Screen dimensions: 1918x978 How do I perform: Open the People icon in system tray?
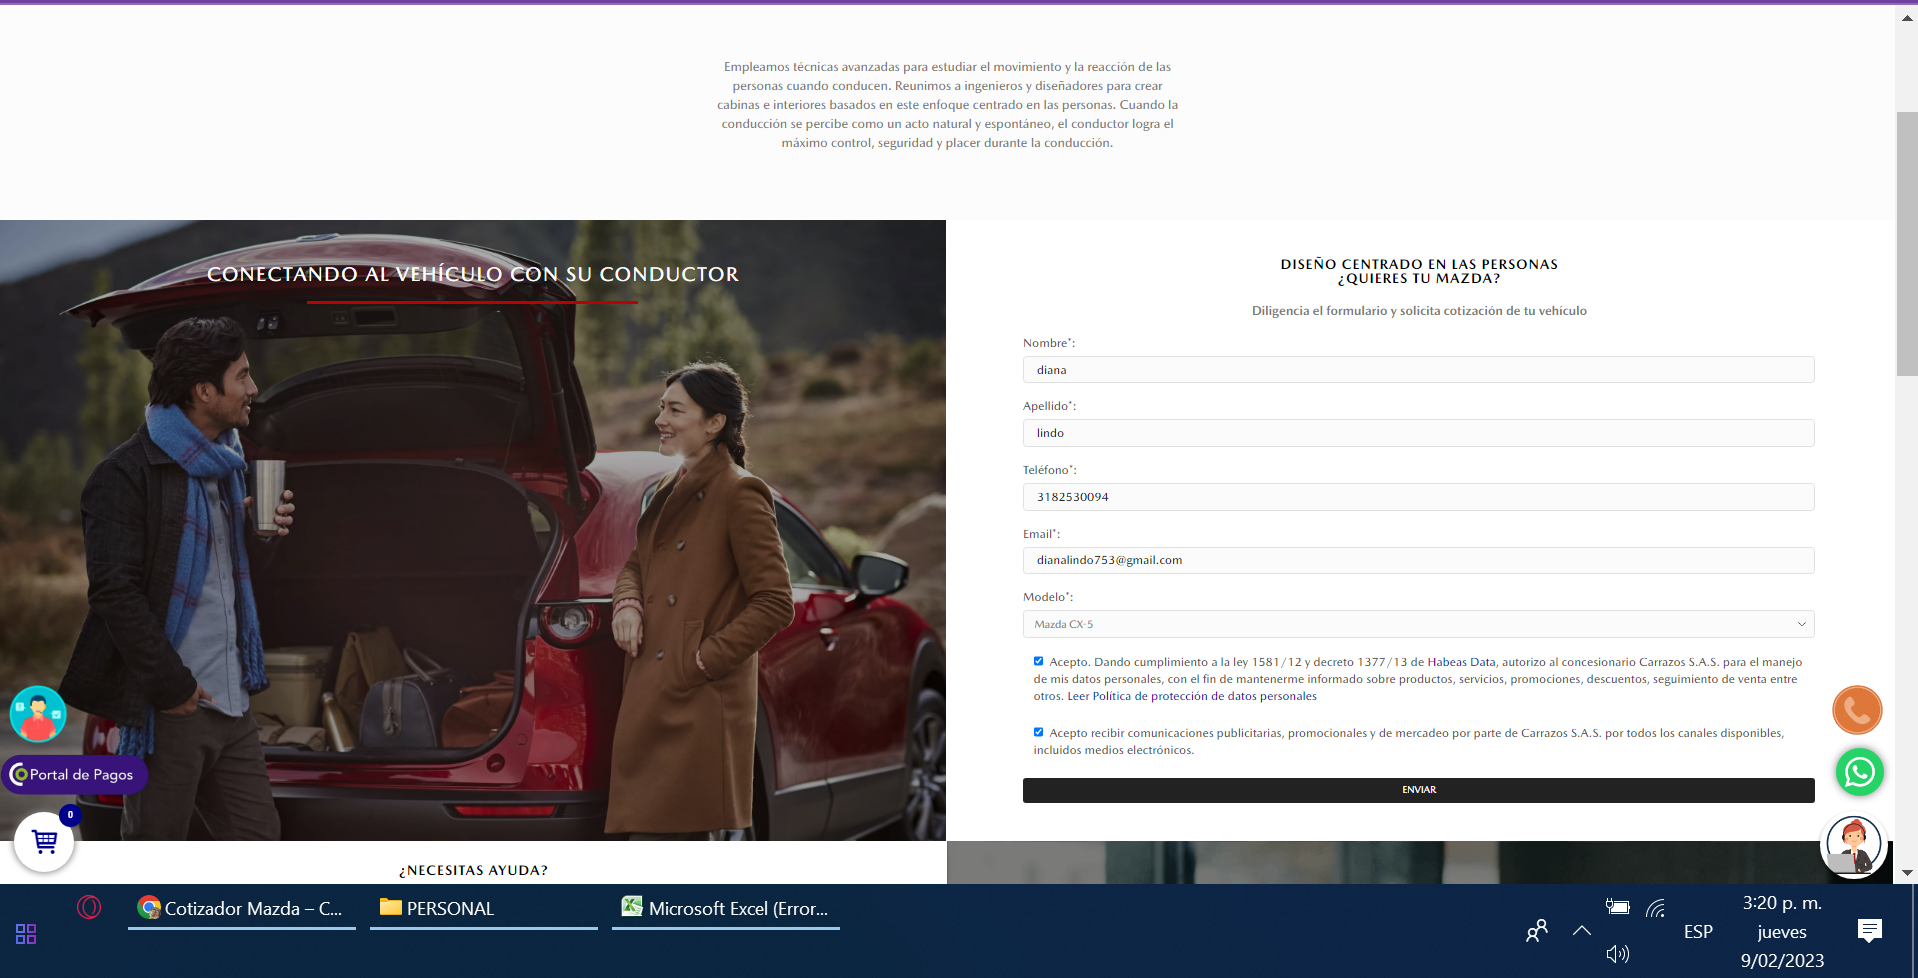point(1537,931)
